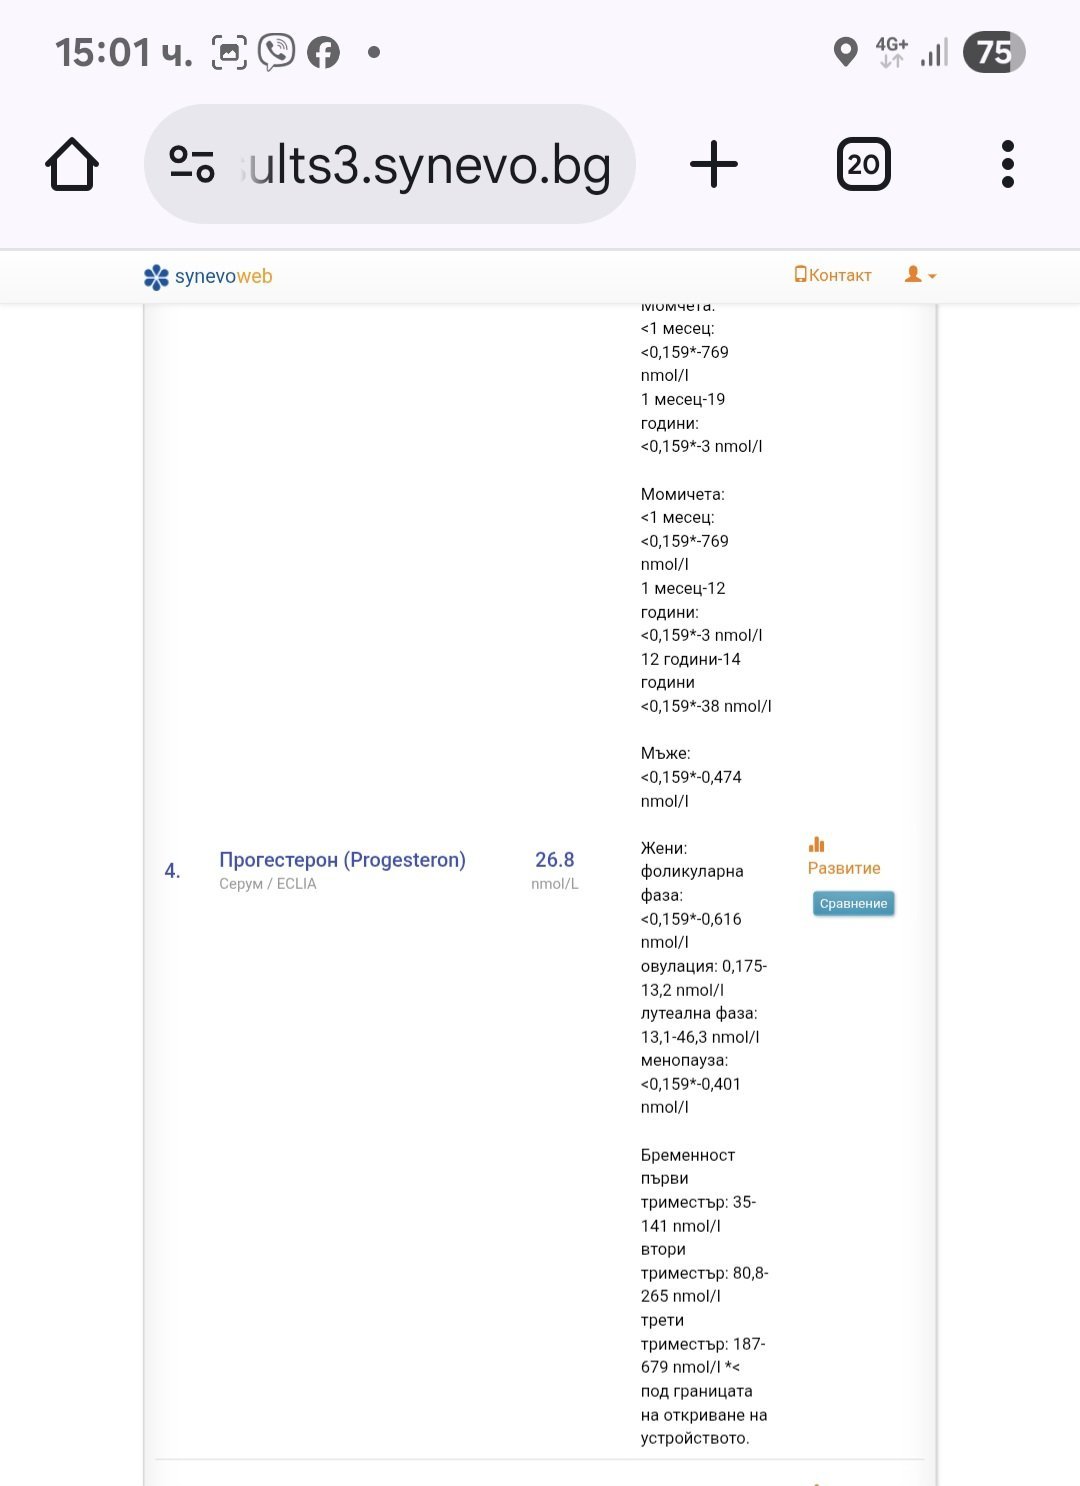
Task: Open tab switcher showing 20 tabs
Action: point(863,165)
